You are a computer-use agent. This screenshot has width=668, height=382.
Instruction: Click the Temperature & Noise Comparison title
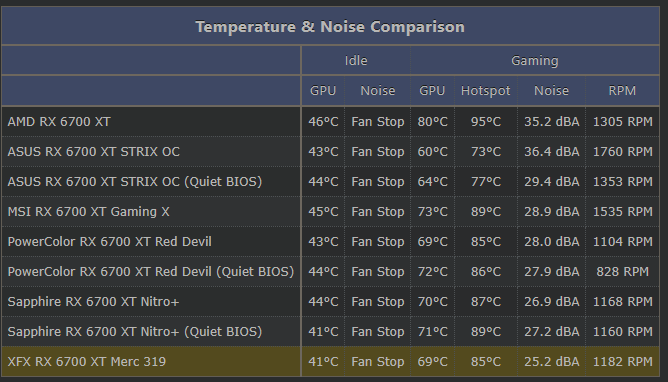pos(330,27)
